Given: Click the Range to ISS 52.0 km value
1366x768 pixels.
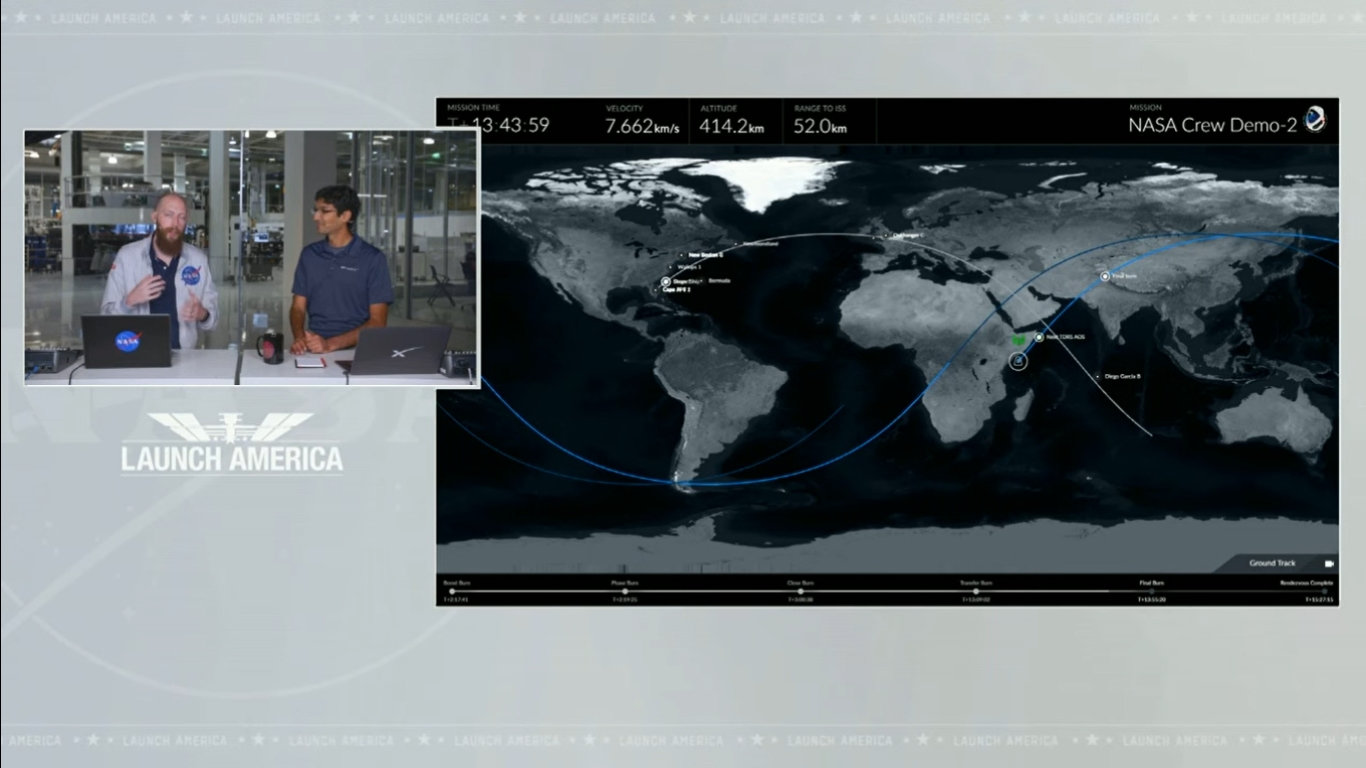Looking at the screenshot, I should [x=820, y=126].
